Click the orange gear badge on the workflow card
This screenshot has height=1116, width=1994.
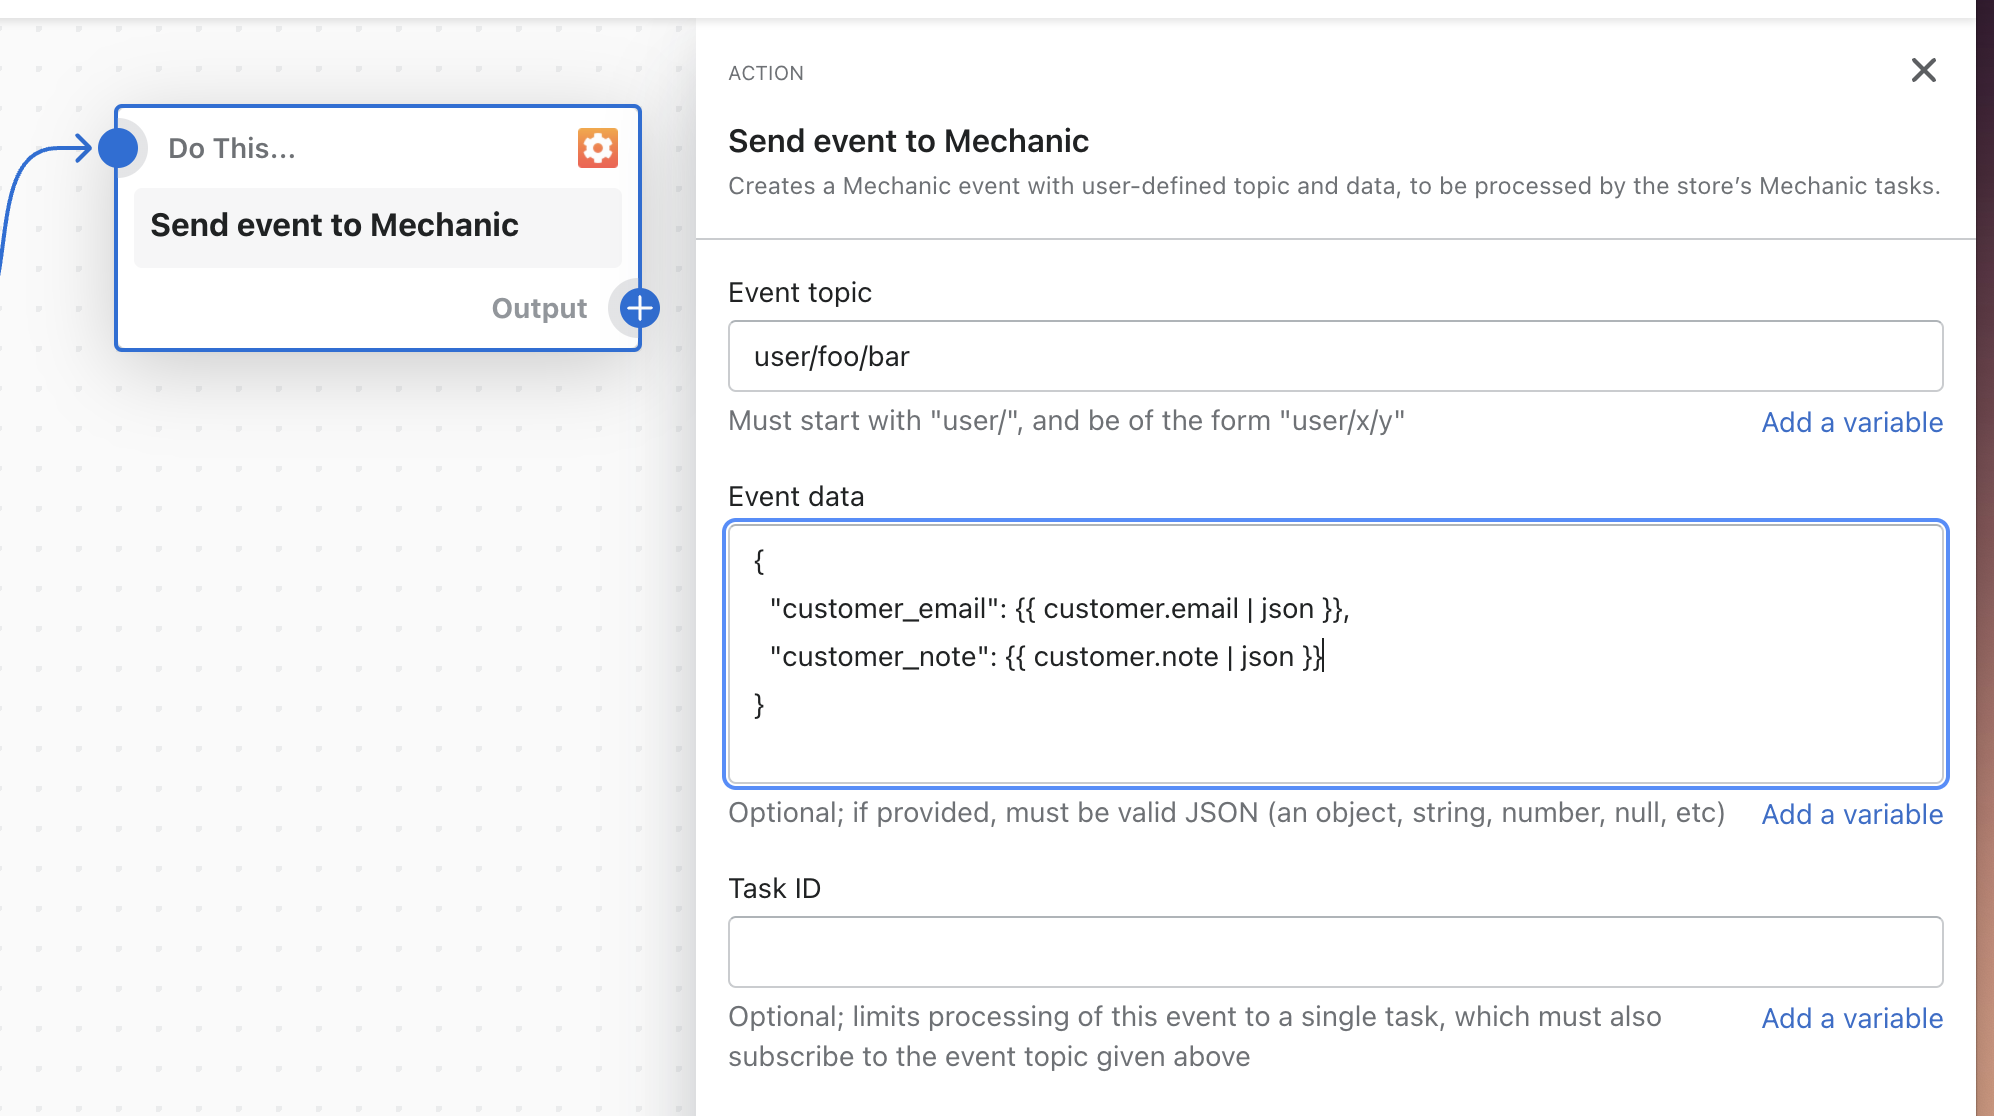tap(597, 147)
